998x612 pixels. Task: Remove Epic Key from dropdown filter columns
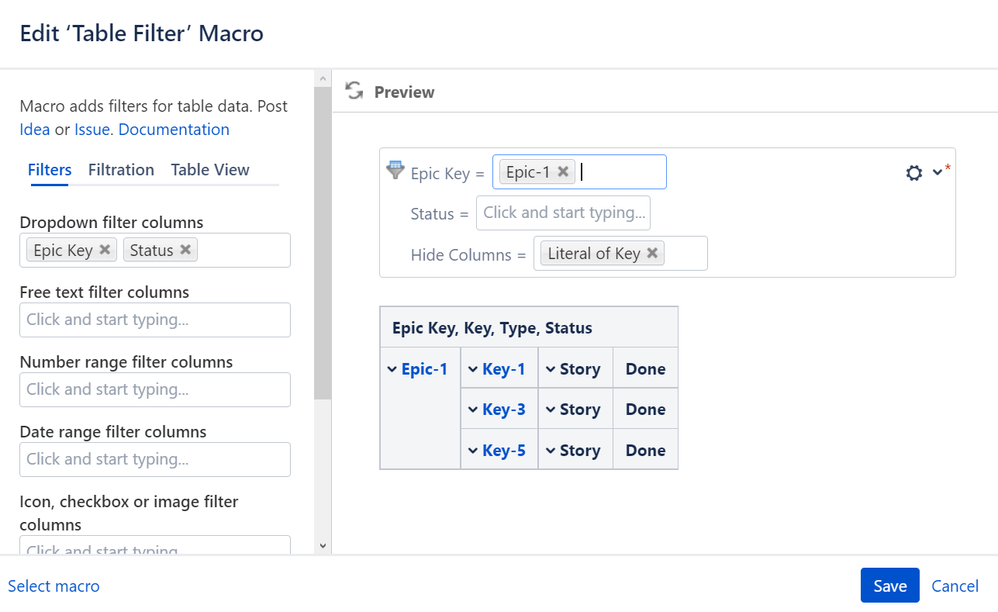(105, 250)
